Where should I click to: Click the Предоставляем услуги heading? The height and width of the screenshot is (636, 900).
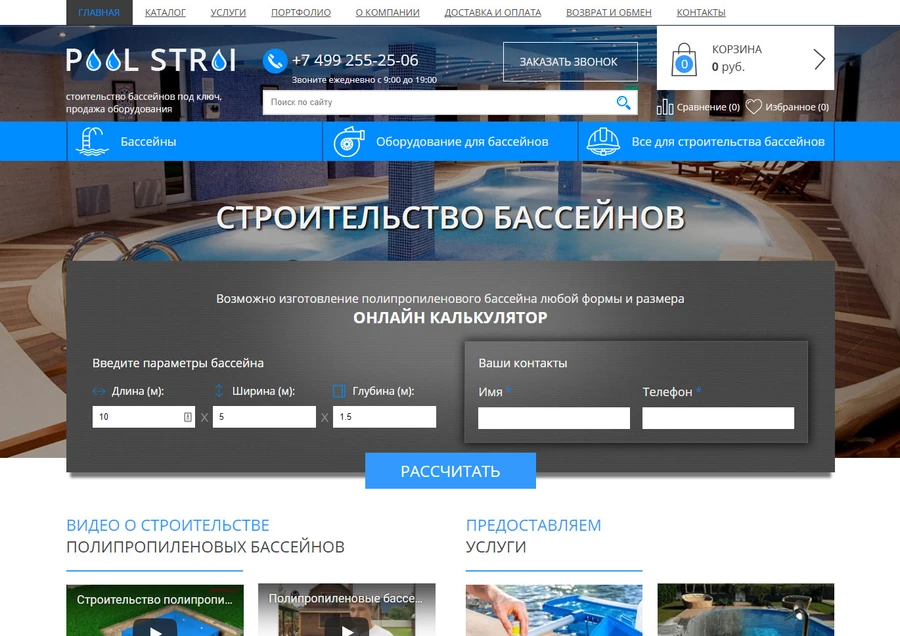(x=534, y=536)
